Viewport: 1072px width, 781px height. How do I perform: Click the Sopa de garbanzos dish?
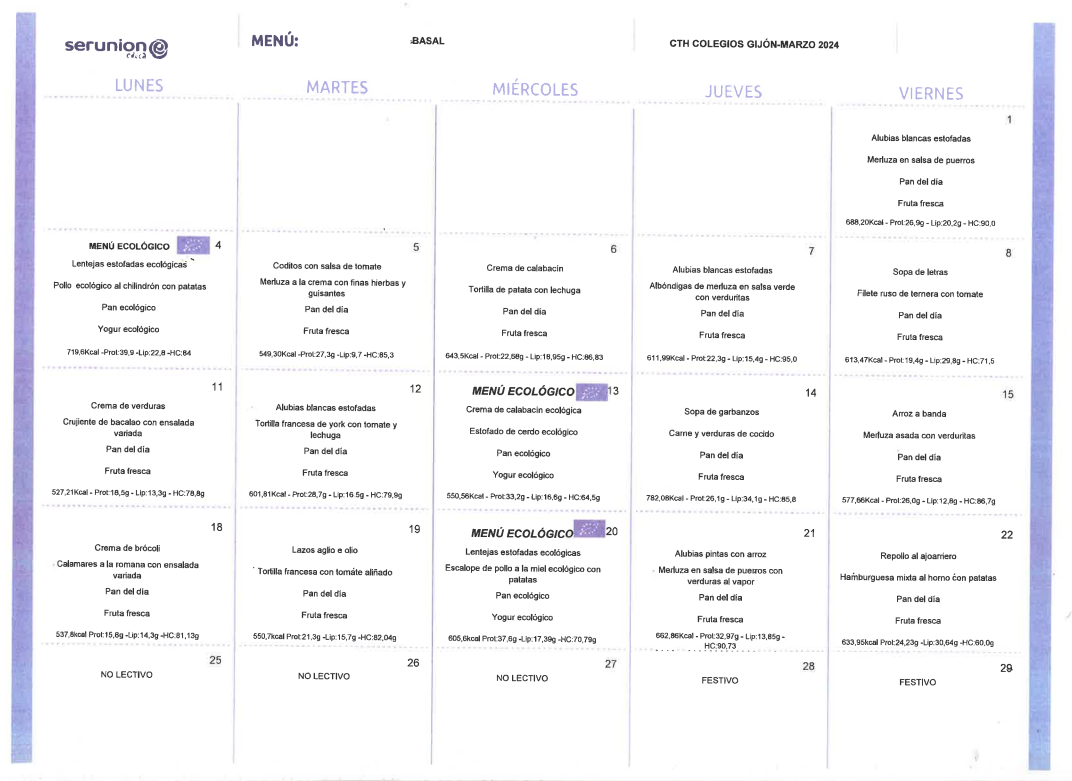[721, 412]
